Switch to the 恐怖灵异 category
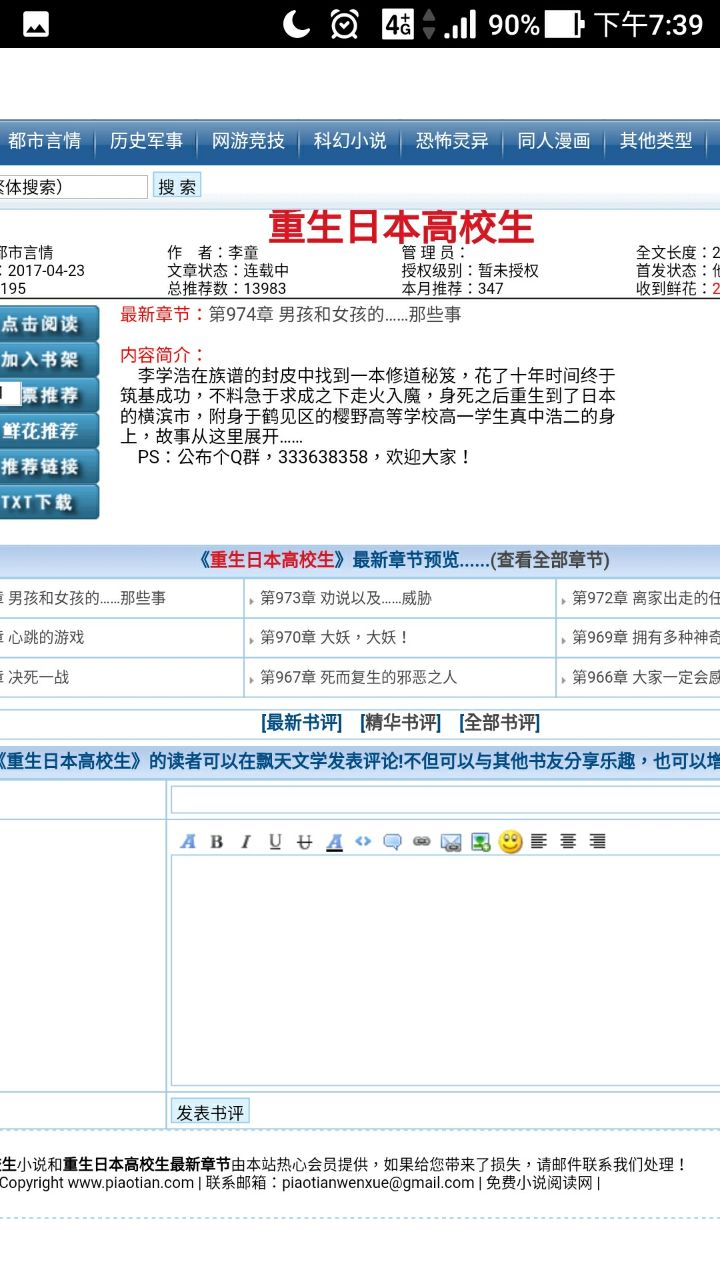Screen dimensions: 720x1280 coord(452,141)
